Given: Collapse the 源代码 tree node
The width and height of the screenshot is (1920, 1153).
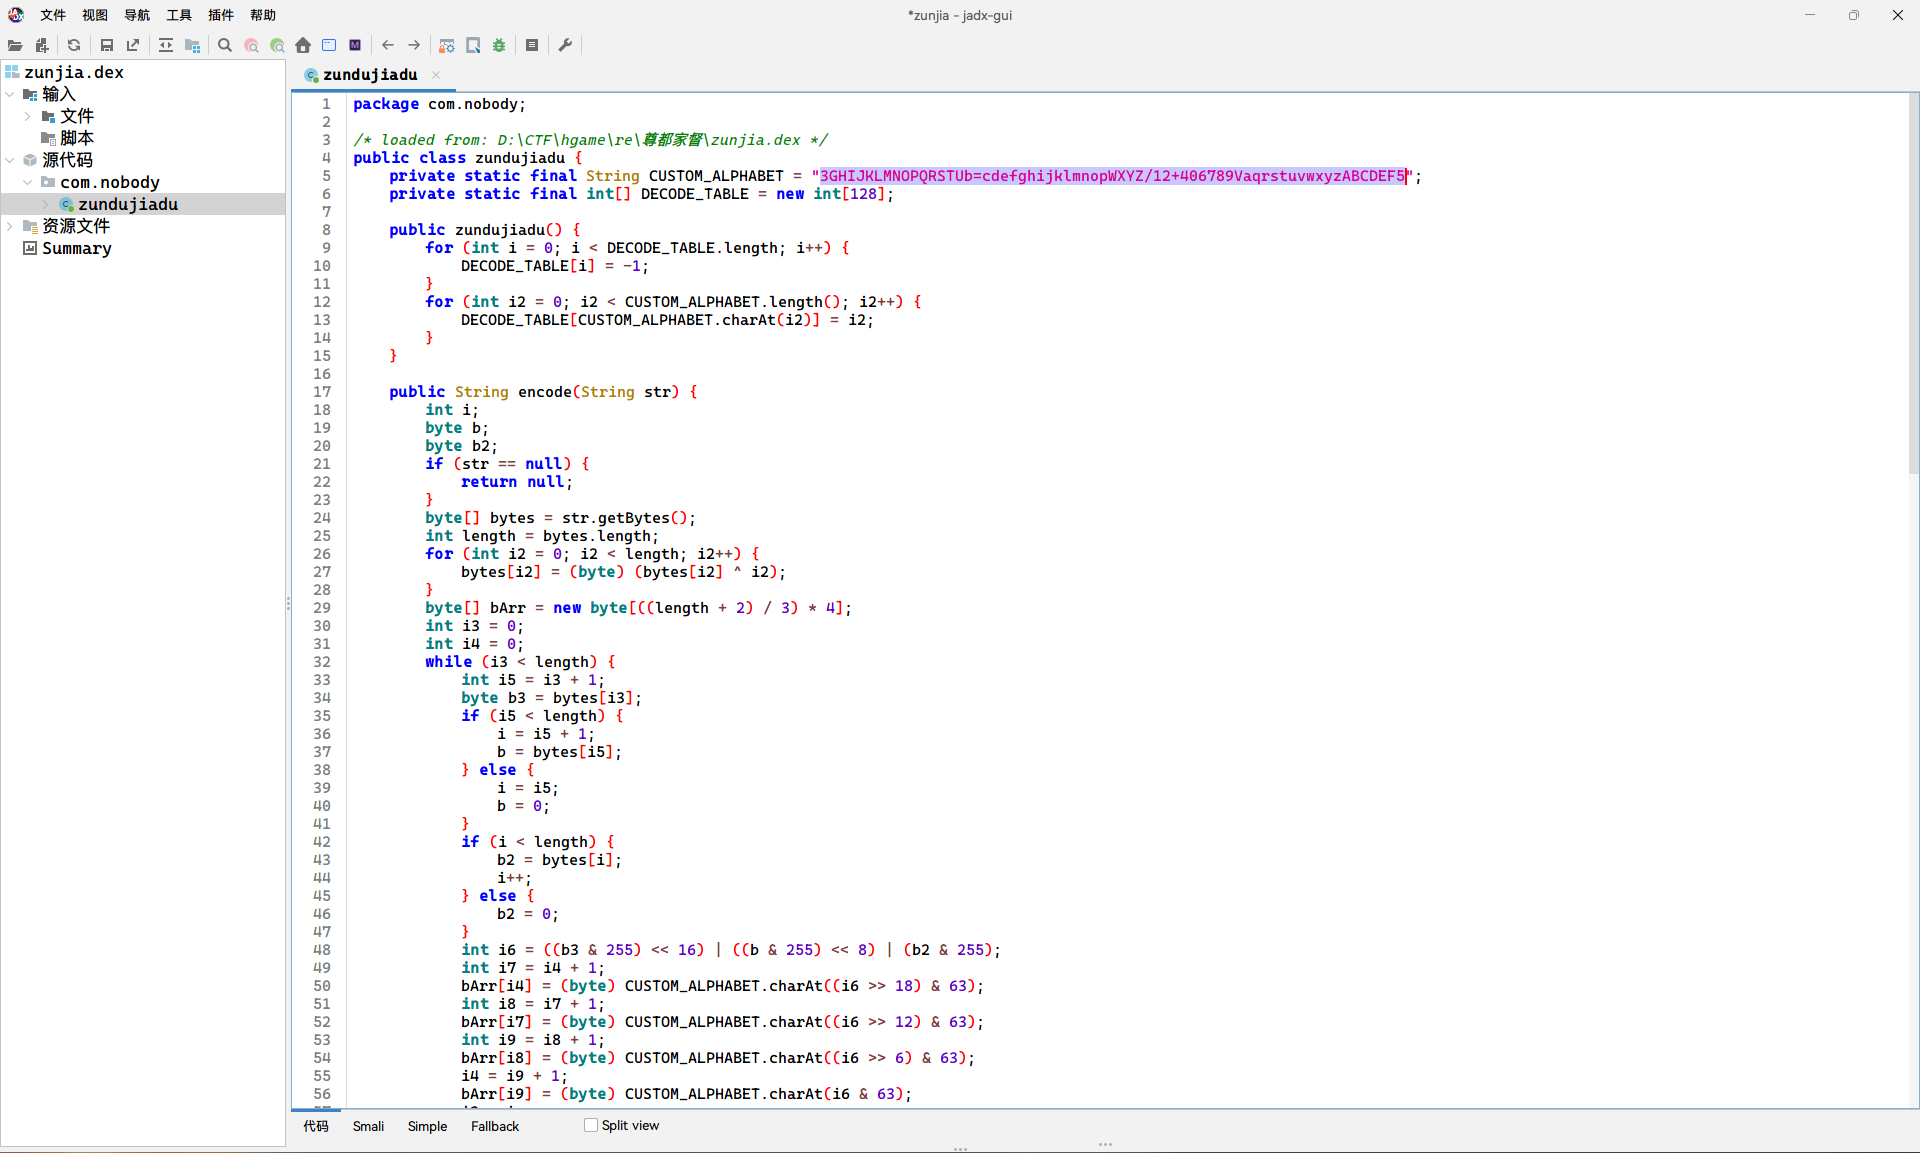Looking at the screenshot, I should [10, 160].
